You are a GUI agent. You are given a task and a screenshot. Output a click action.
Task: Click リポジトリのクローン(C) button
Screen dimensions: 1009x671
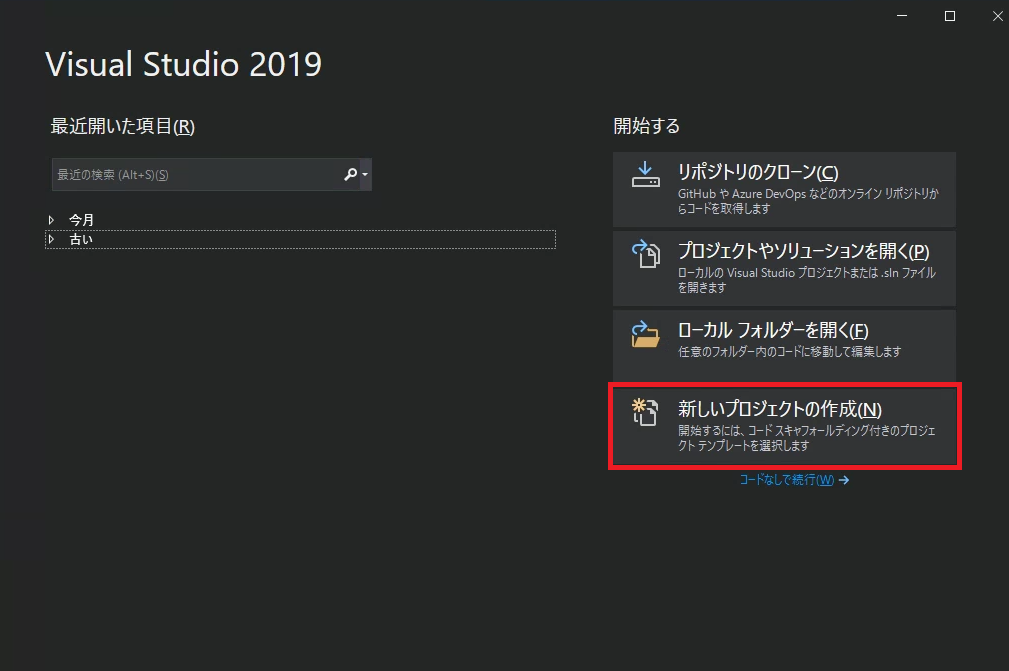point(784,189)
